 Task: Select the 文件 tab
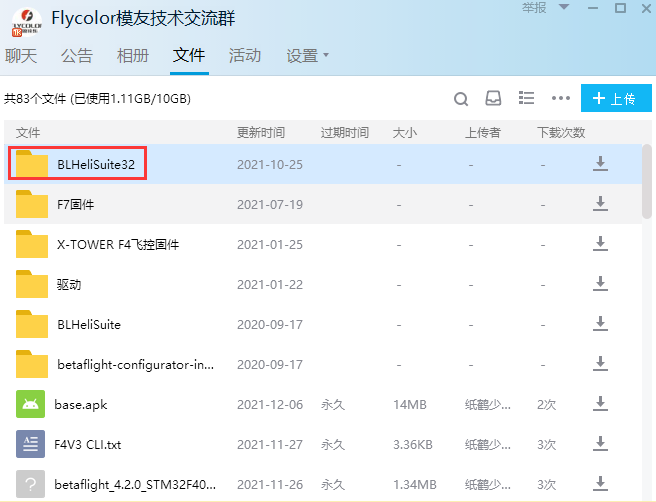(189, 56)
